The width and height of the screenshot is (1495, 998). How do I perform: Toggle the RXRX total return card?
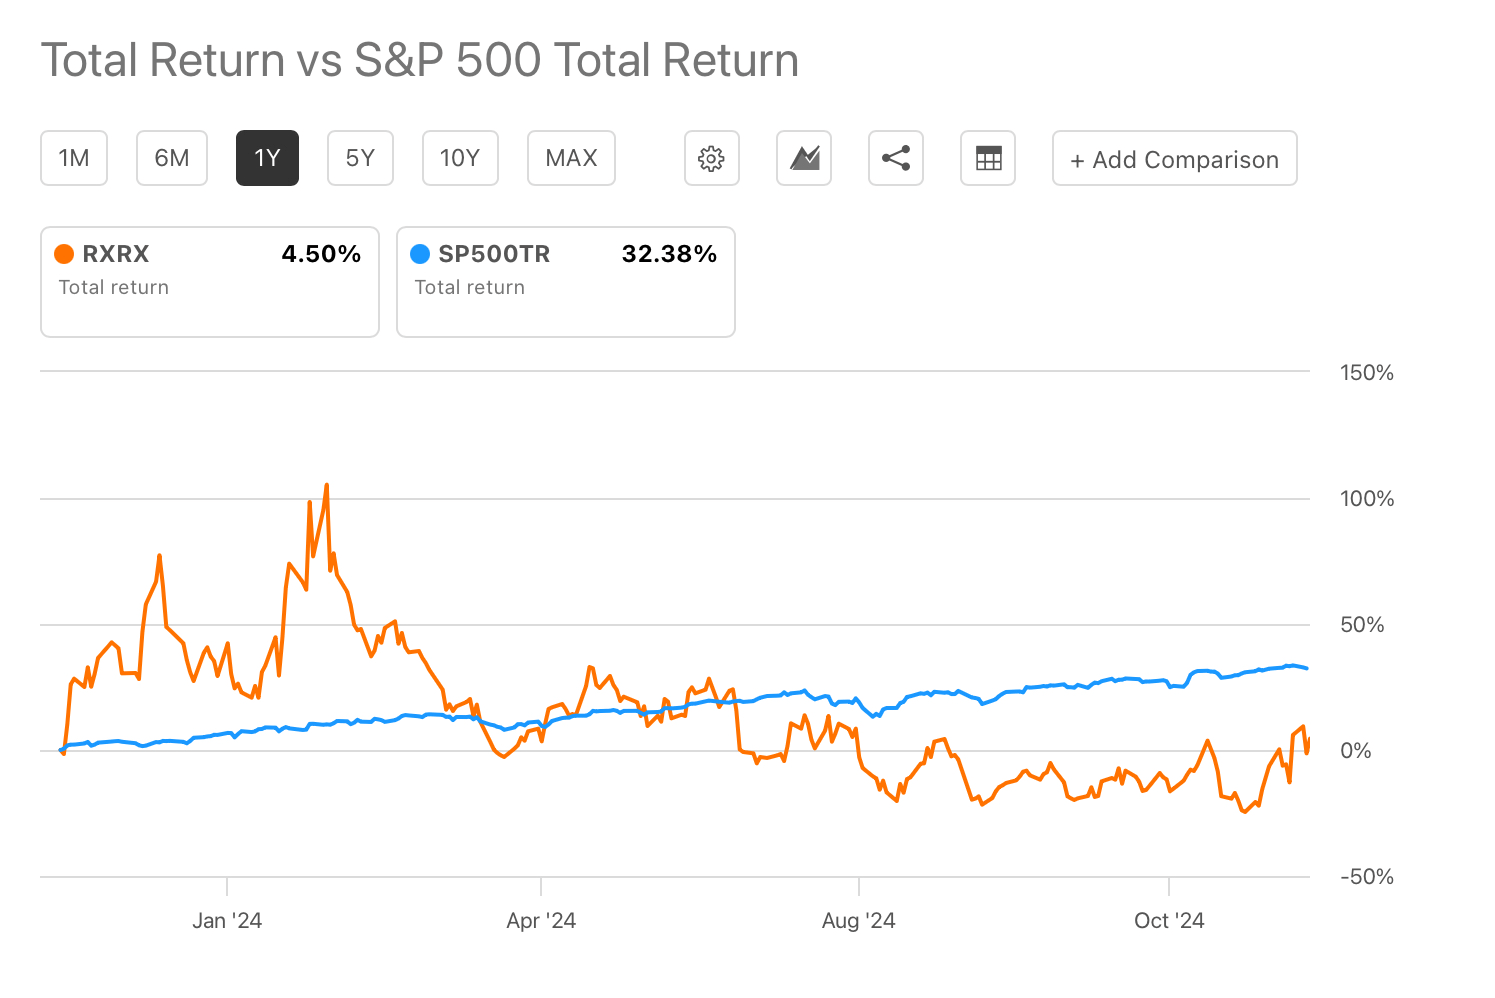click(x=210, y=282)
